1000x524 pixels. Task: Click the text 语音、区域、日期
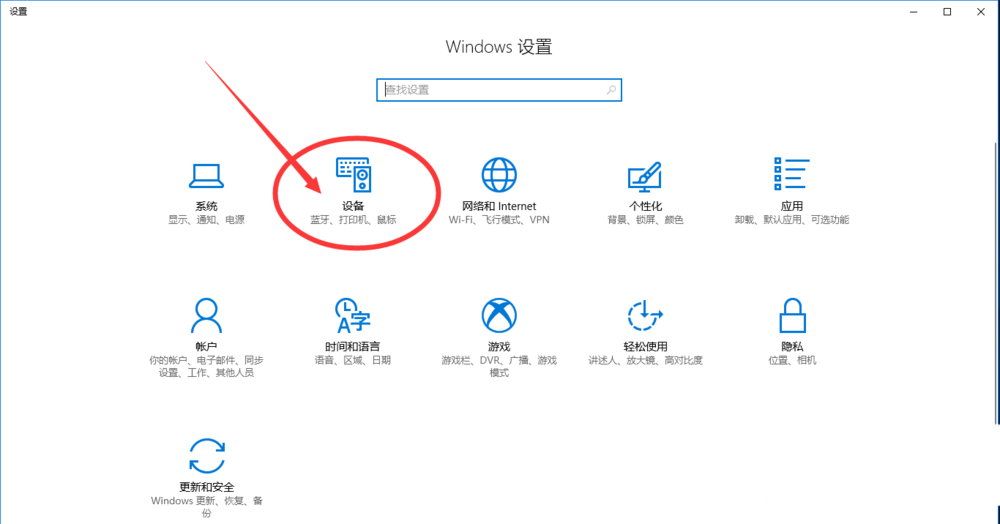pyautogui.click(x=353, y=360)
